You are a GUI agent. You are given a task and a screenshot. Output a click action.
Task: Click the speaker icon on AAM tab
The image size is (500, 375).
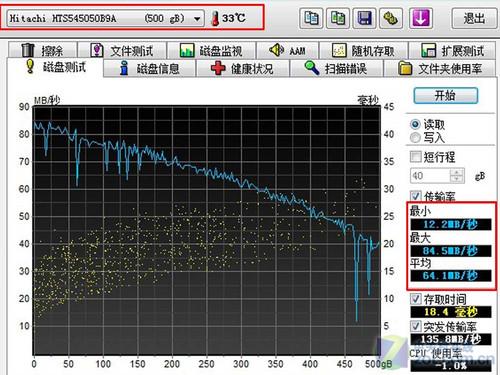tap(276, 50)
